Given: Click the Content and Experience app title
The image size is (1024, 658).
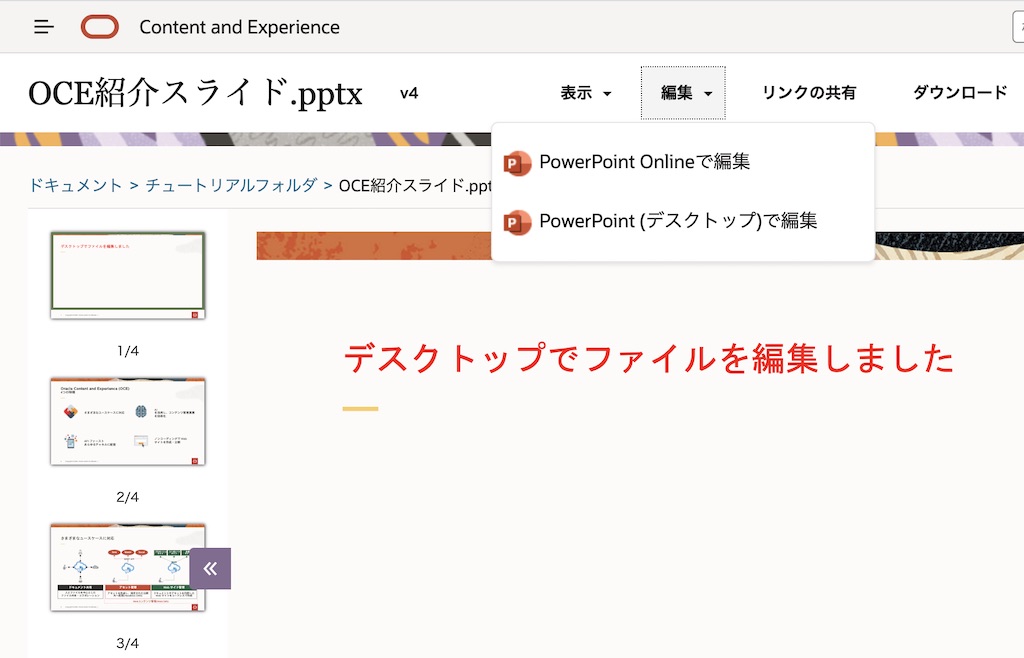Looking at the screenshot, I should click(x=239, y=27).
